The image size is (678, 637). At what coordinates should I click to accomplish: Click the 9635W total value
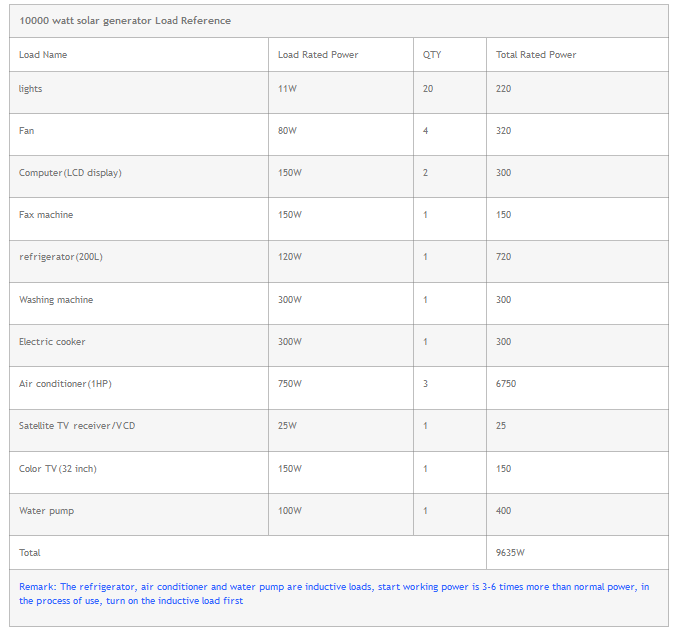click(510, 553)
